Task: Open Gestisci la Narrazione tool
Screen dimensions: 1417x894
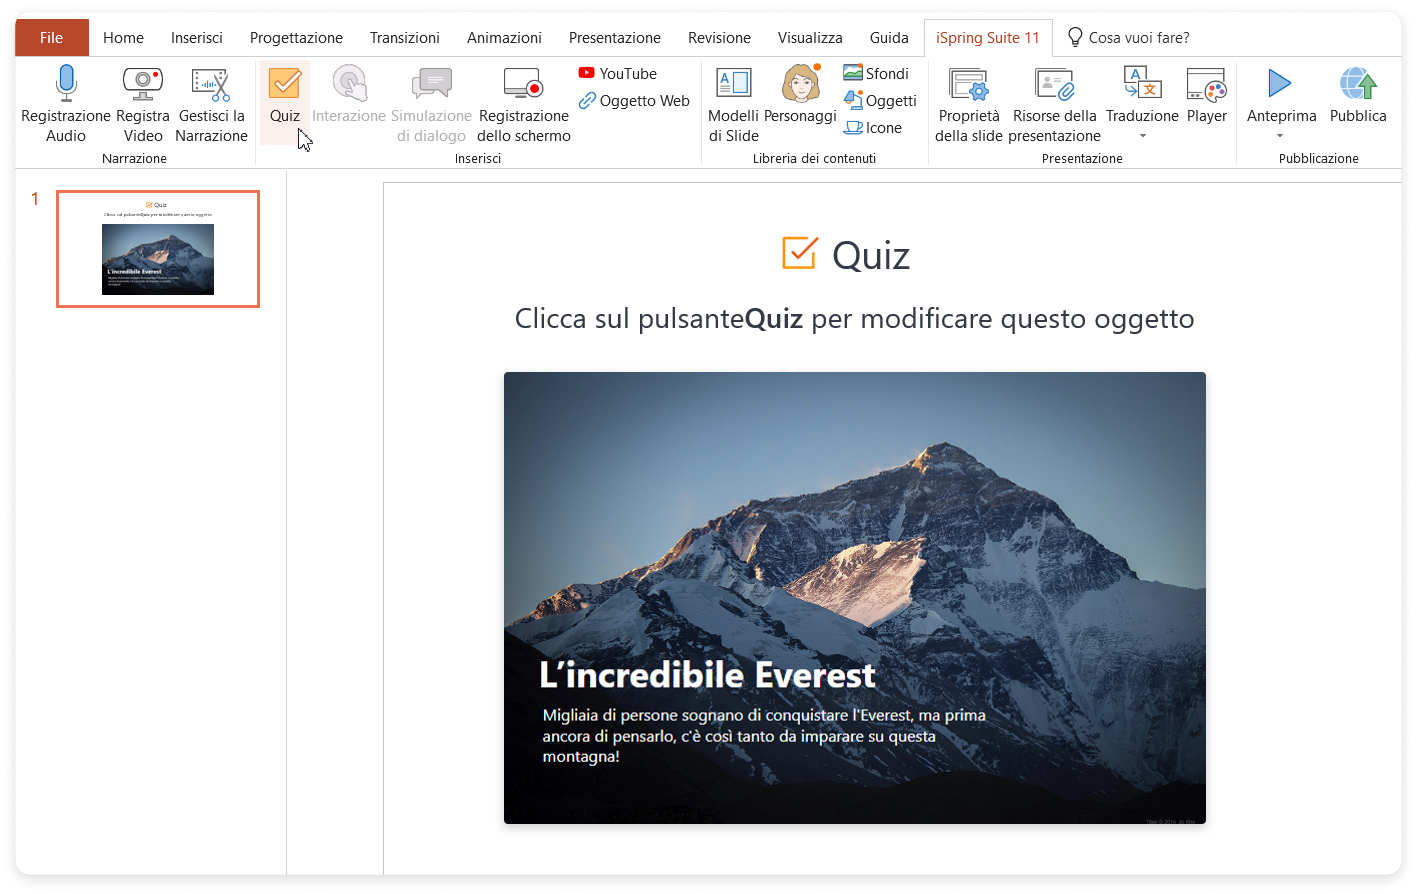Action: [211, 84]
